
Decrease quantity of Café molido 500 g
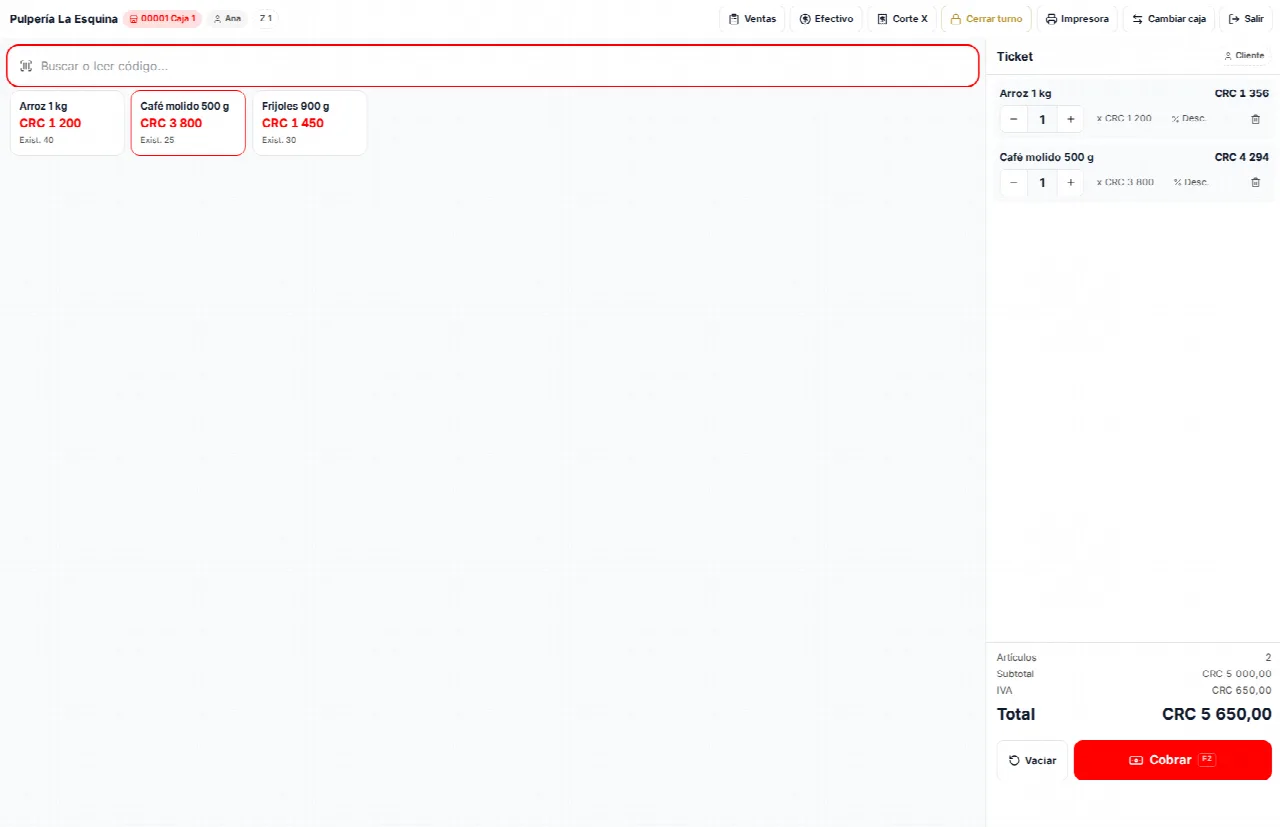point(1013,183)
